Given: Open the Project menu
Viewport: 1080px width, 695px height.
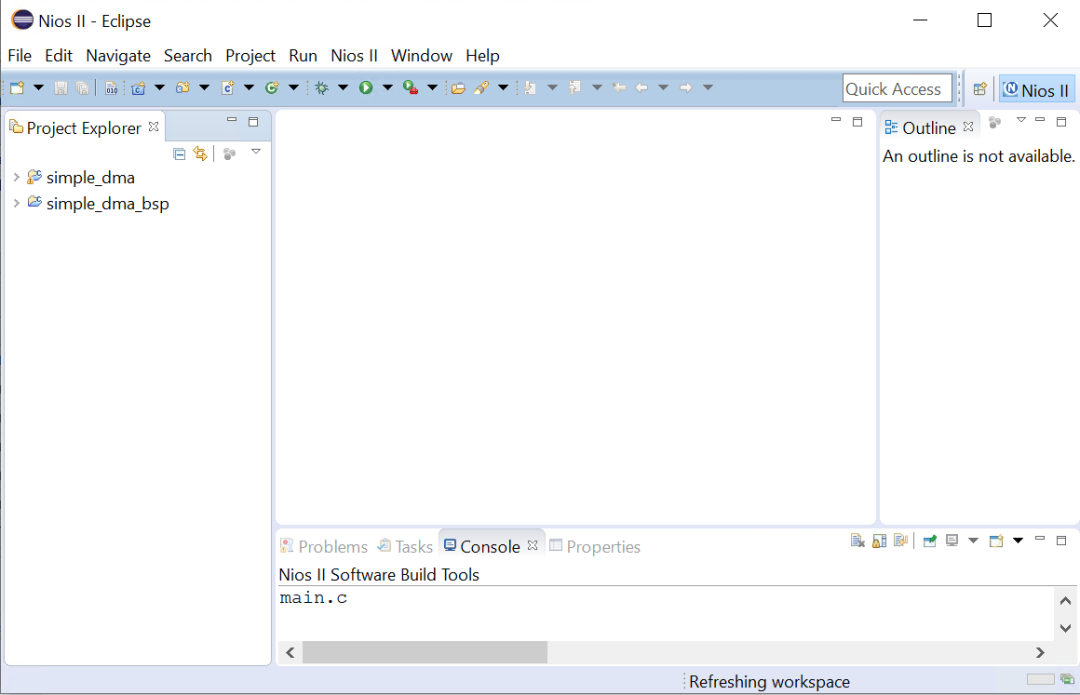Looking at the screenshot, I should point(250,56).
